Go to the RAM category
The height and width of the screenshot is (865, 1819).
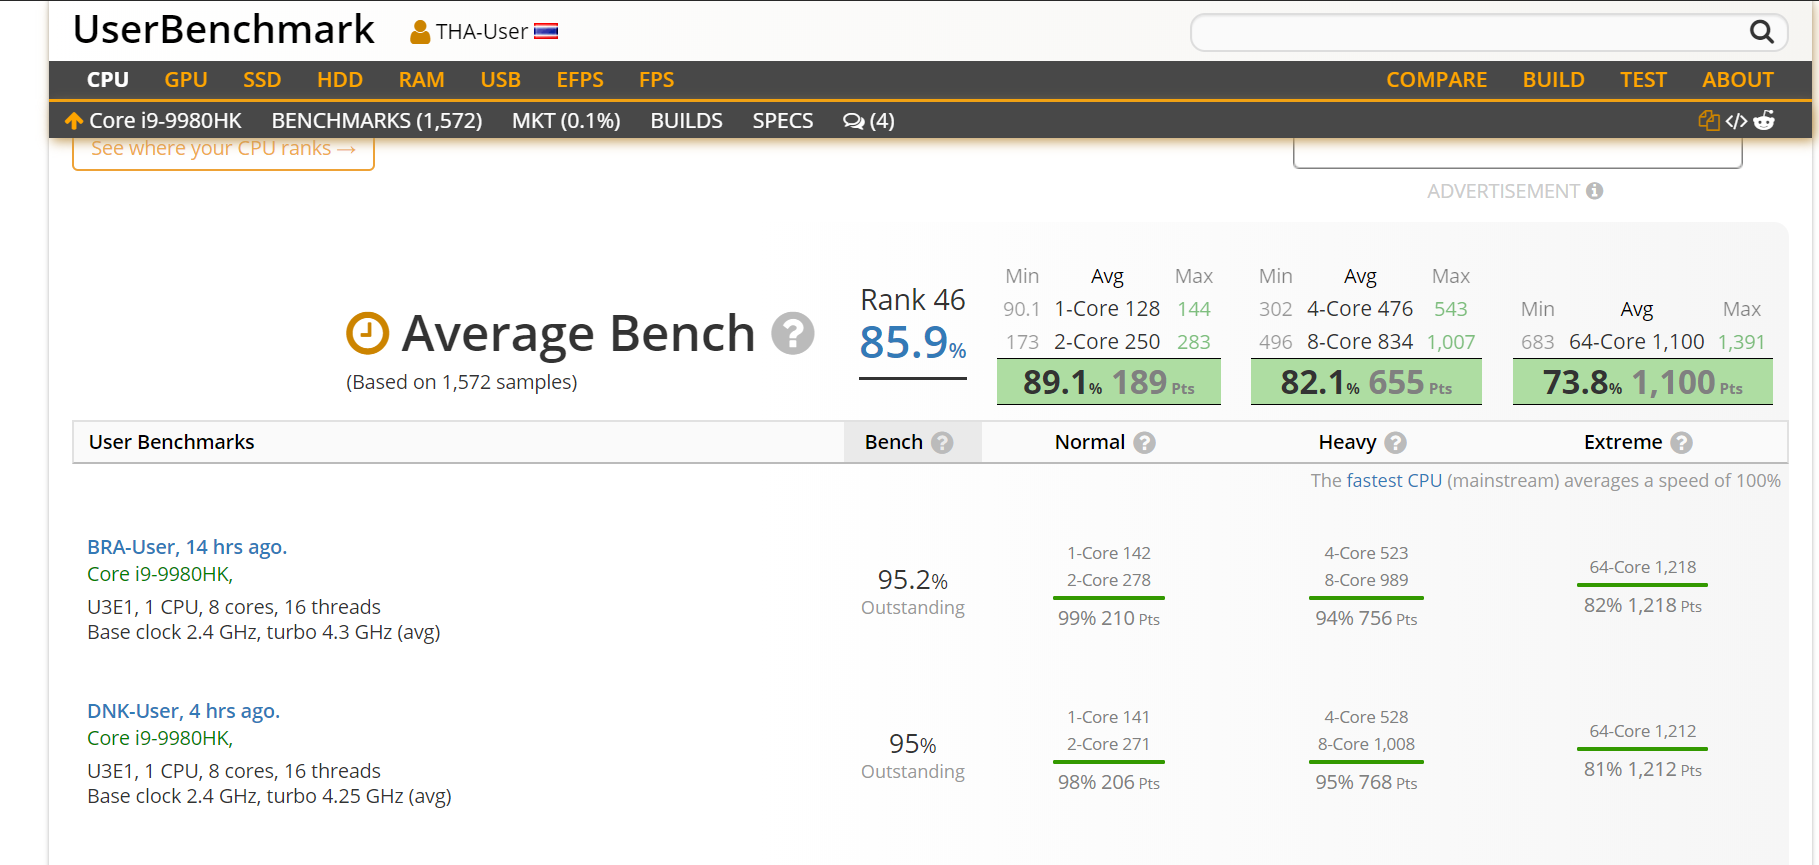(422, 80)
